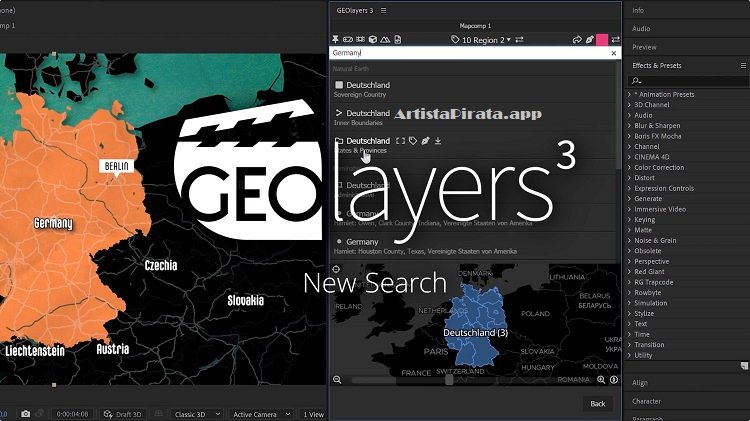Expand Noise & Grain category
This screenshot has height=421, width=750.
click(x=629, y=241)
